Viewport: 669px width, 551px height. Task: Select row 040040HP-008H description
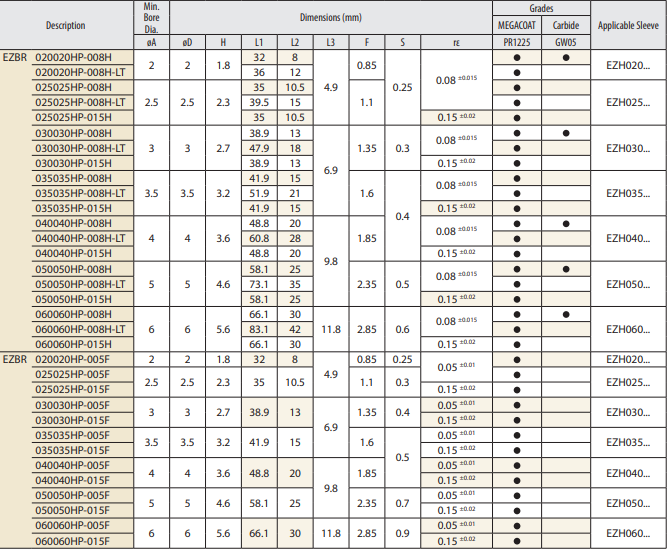tap(73, 223)
